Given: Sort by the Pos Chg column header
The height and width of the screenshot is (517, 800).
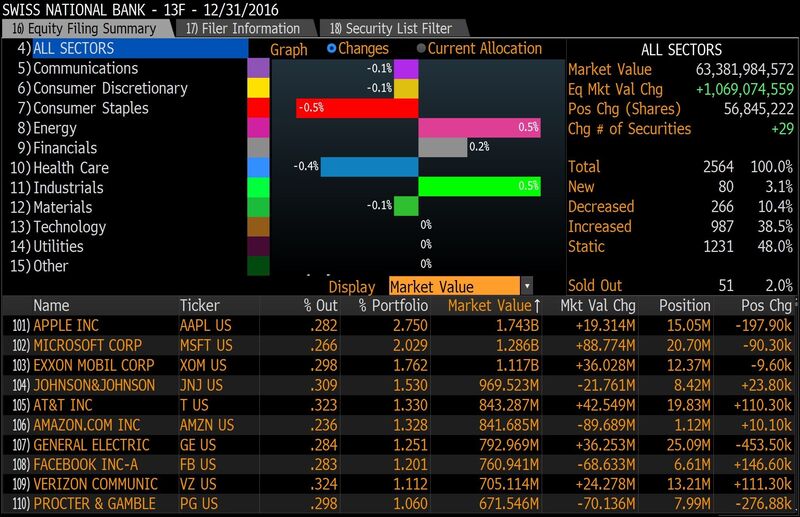Looking at the screenshot, I should pos(766,306).
